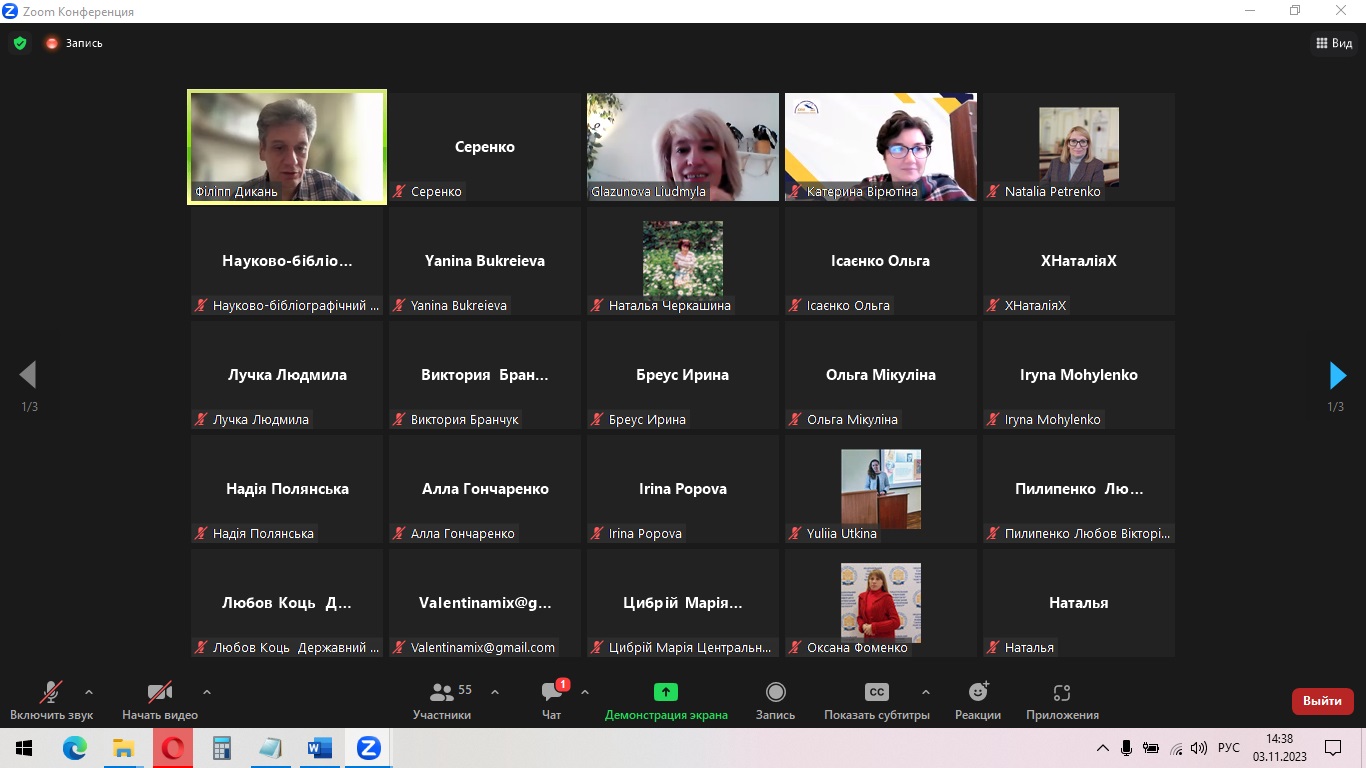The width and height of the screenshot is (1366, 768).
Task: Click the Любов Коць tile
Action: [x=287, y=603]
